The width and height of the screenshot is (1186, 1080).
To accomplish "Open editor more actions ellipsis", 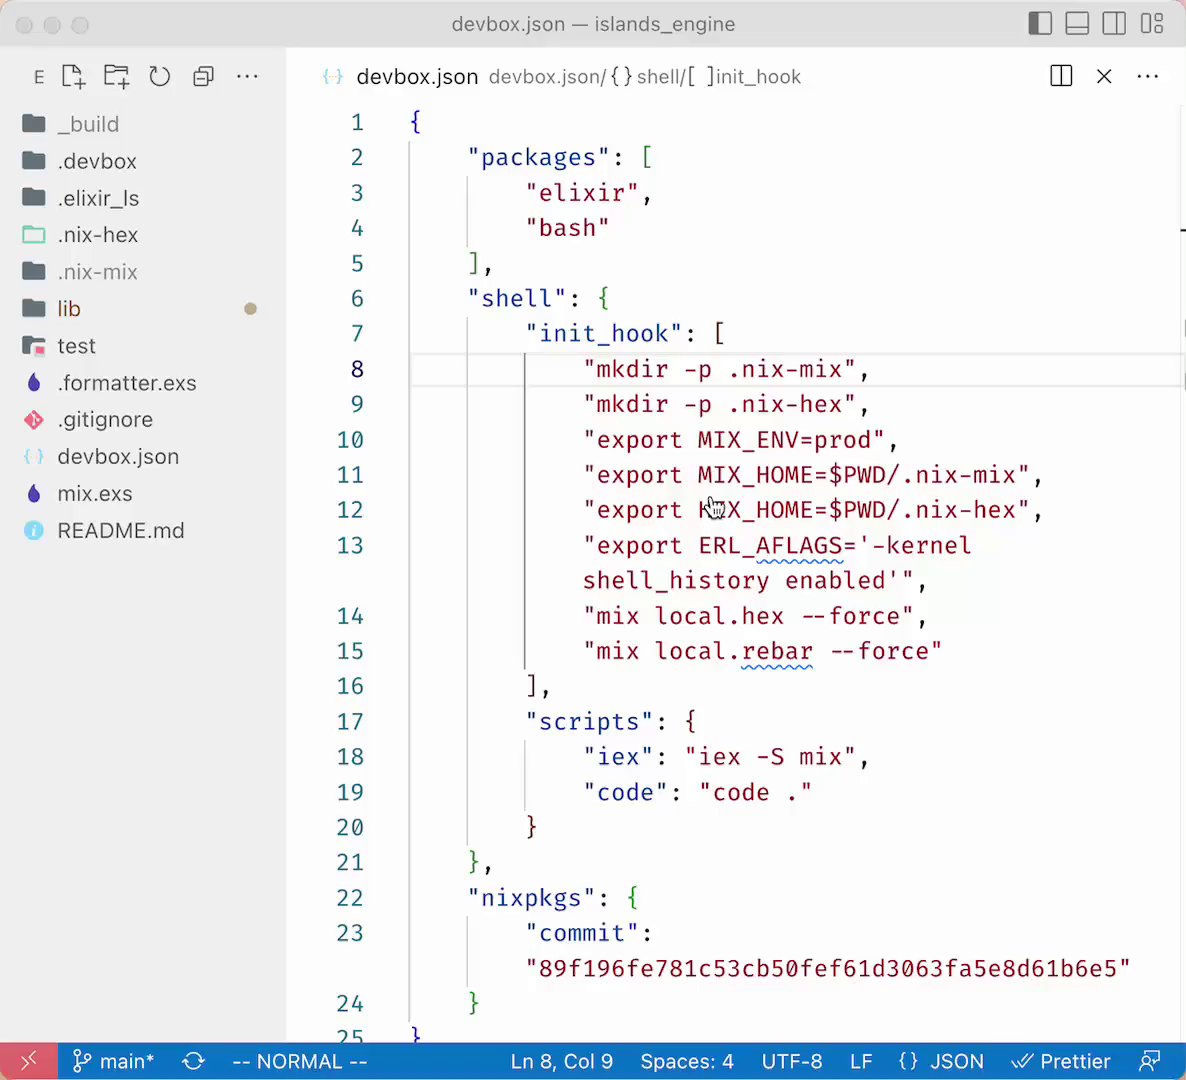I will [1147, 76].
